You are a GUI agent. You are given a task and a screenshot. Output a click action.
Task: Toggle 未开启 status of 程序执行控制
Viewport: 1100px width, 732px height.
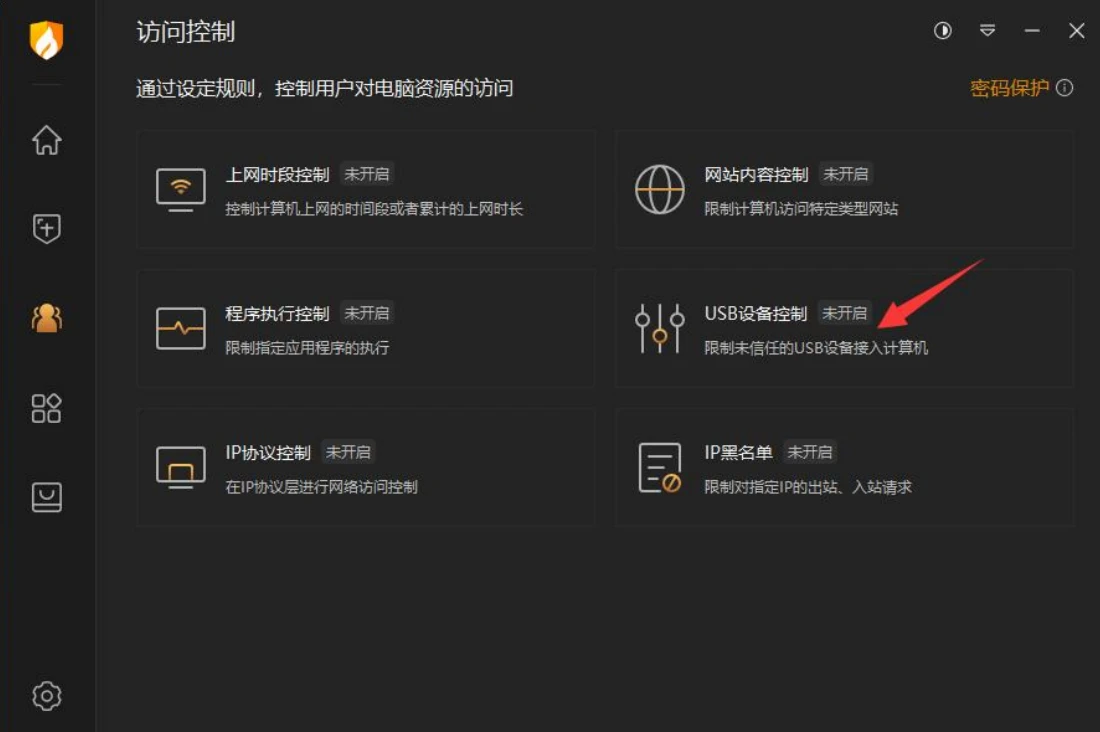tap(367, 313)
